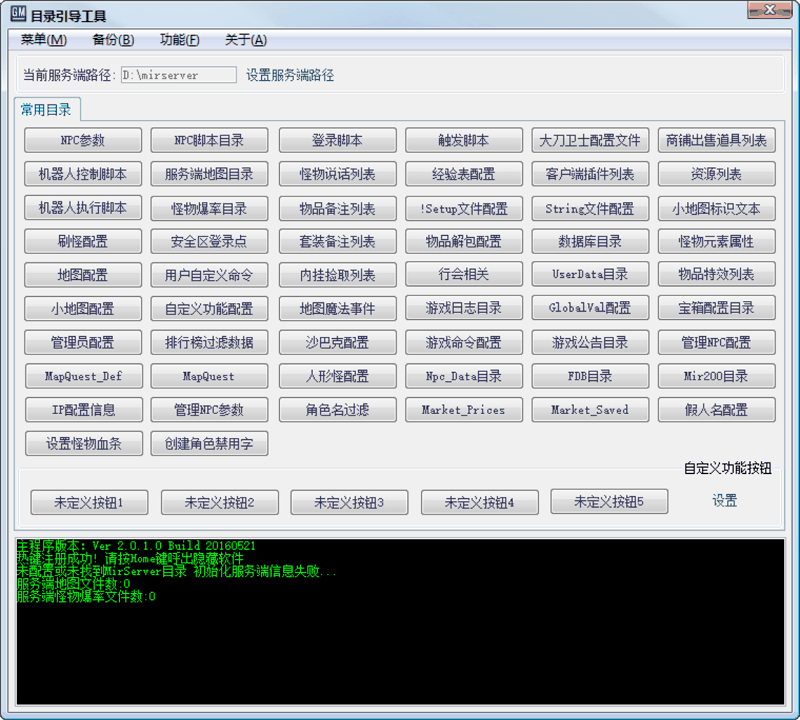800x720 pixels.
Task: Click the GM icon in the title bar
Action: pyautogui.click(x=14, y=12)
